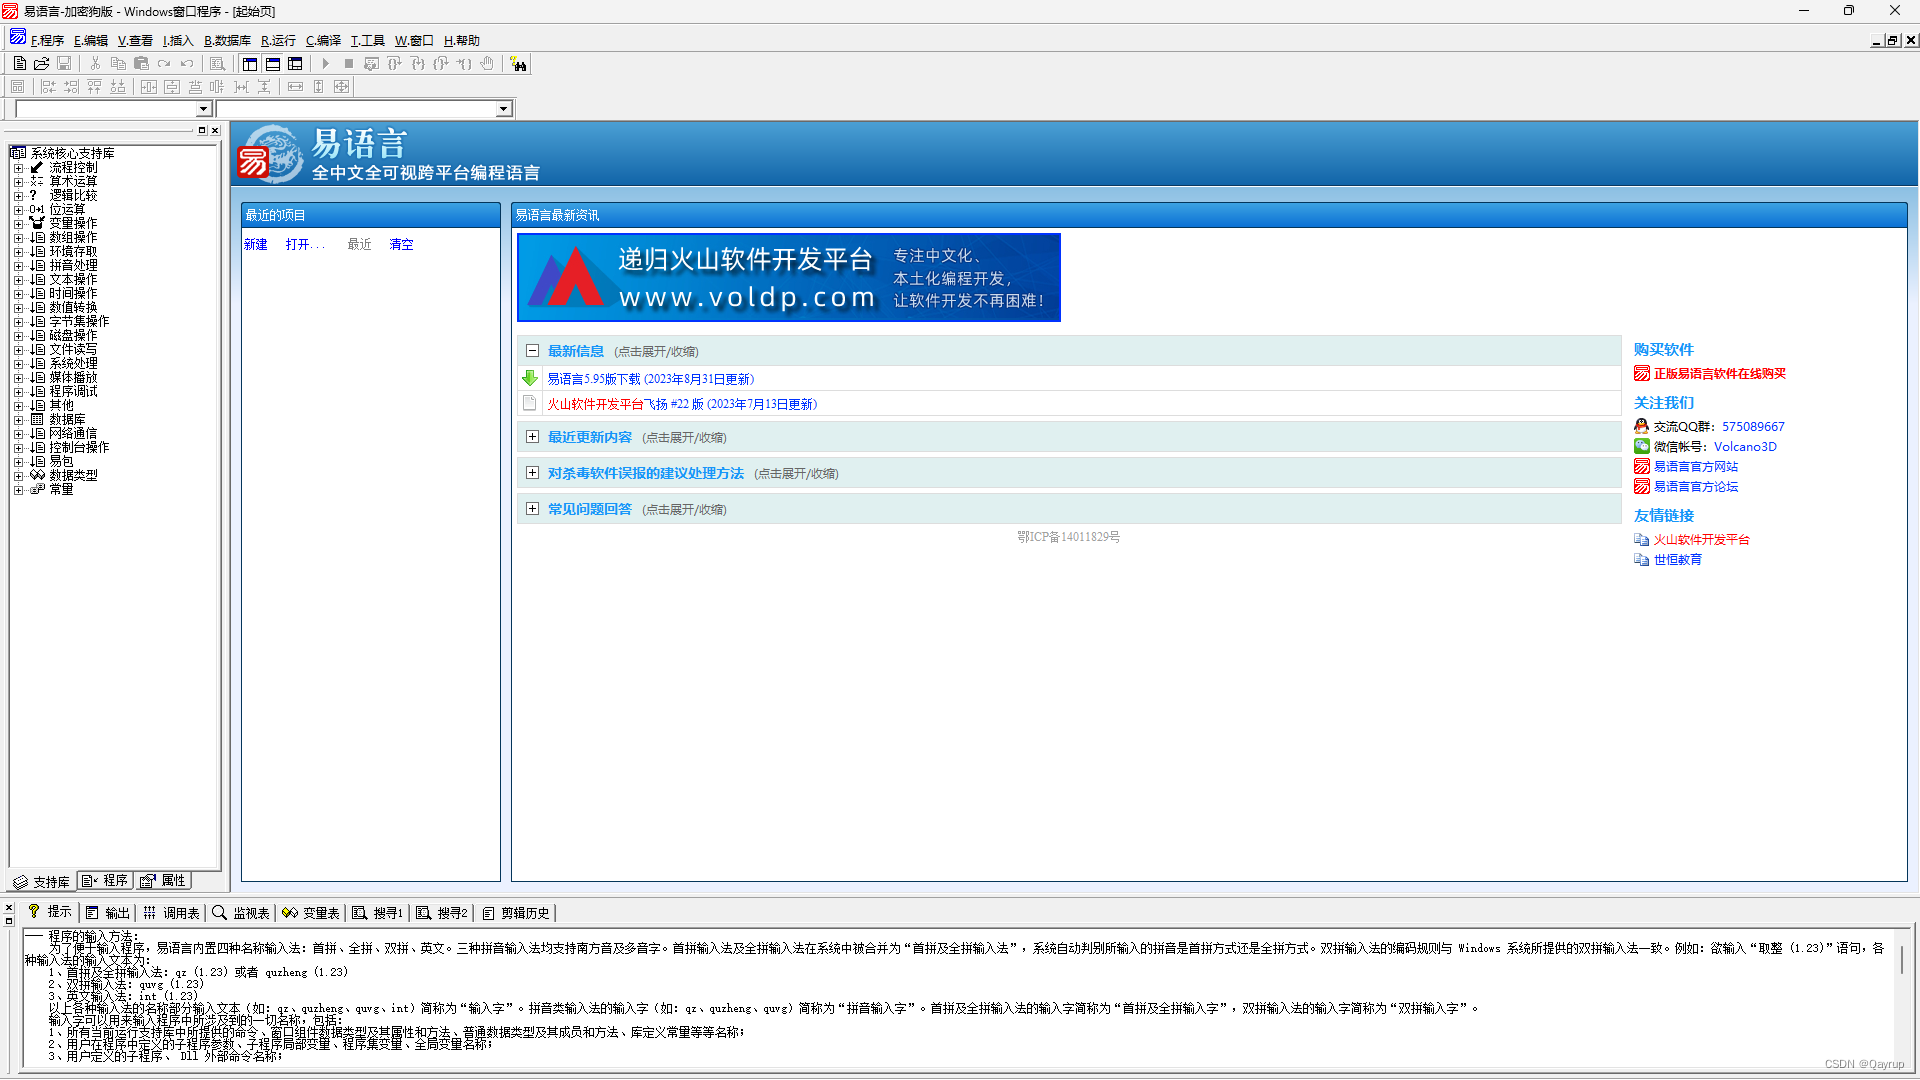Switch to the 程序 tab

point(105,881)
